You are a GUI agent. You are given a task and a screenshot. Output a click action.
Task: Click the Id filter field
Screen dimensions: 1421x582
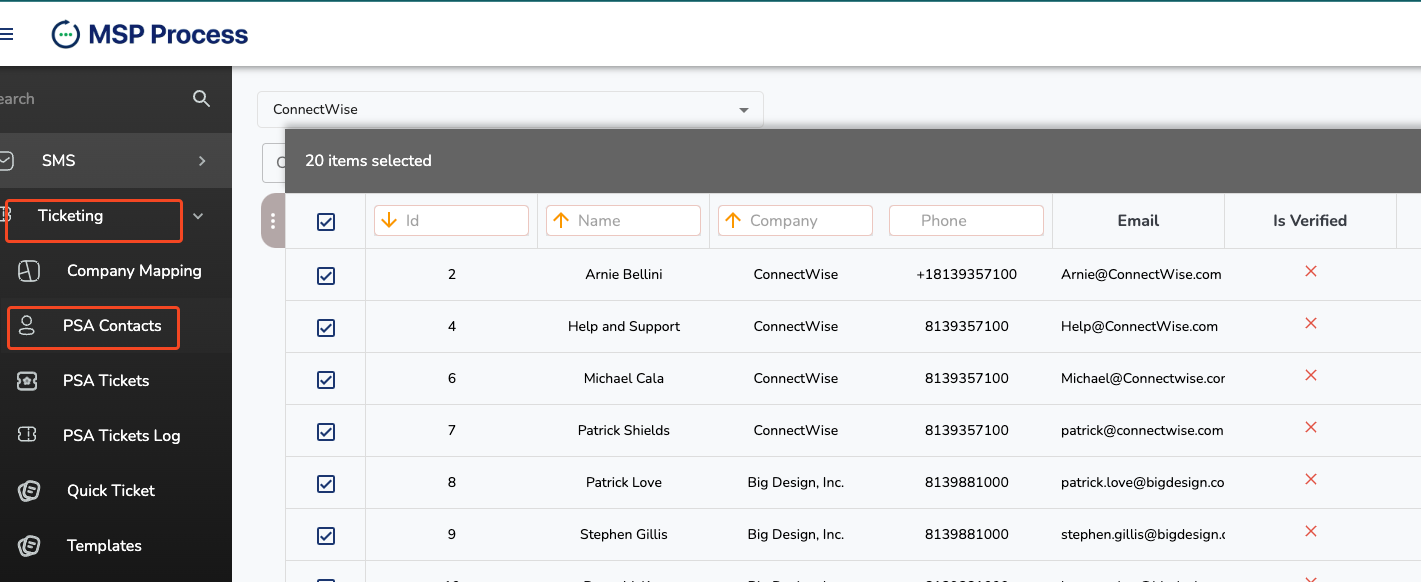pos(451,221)
